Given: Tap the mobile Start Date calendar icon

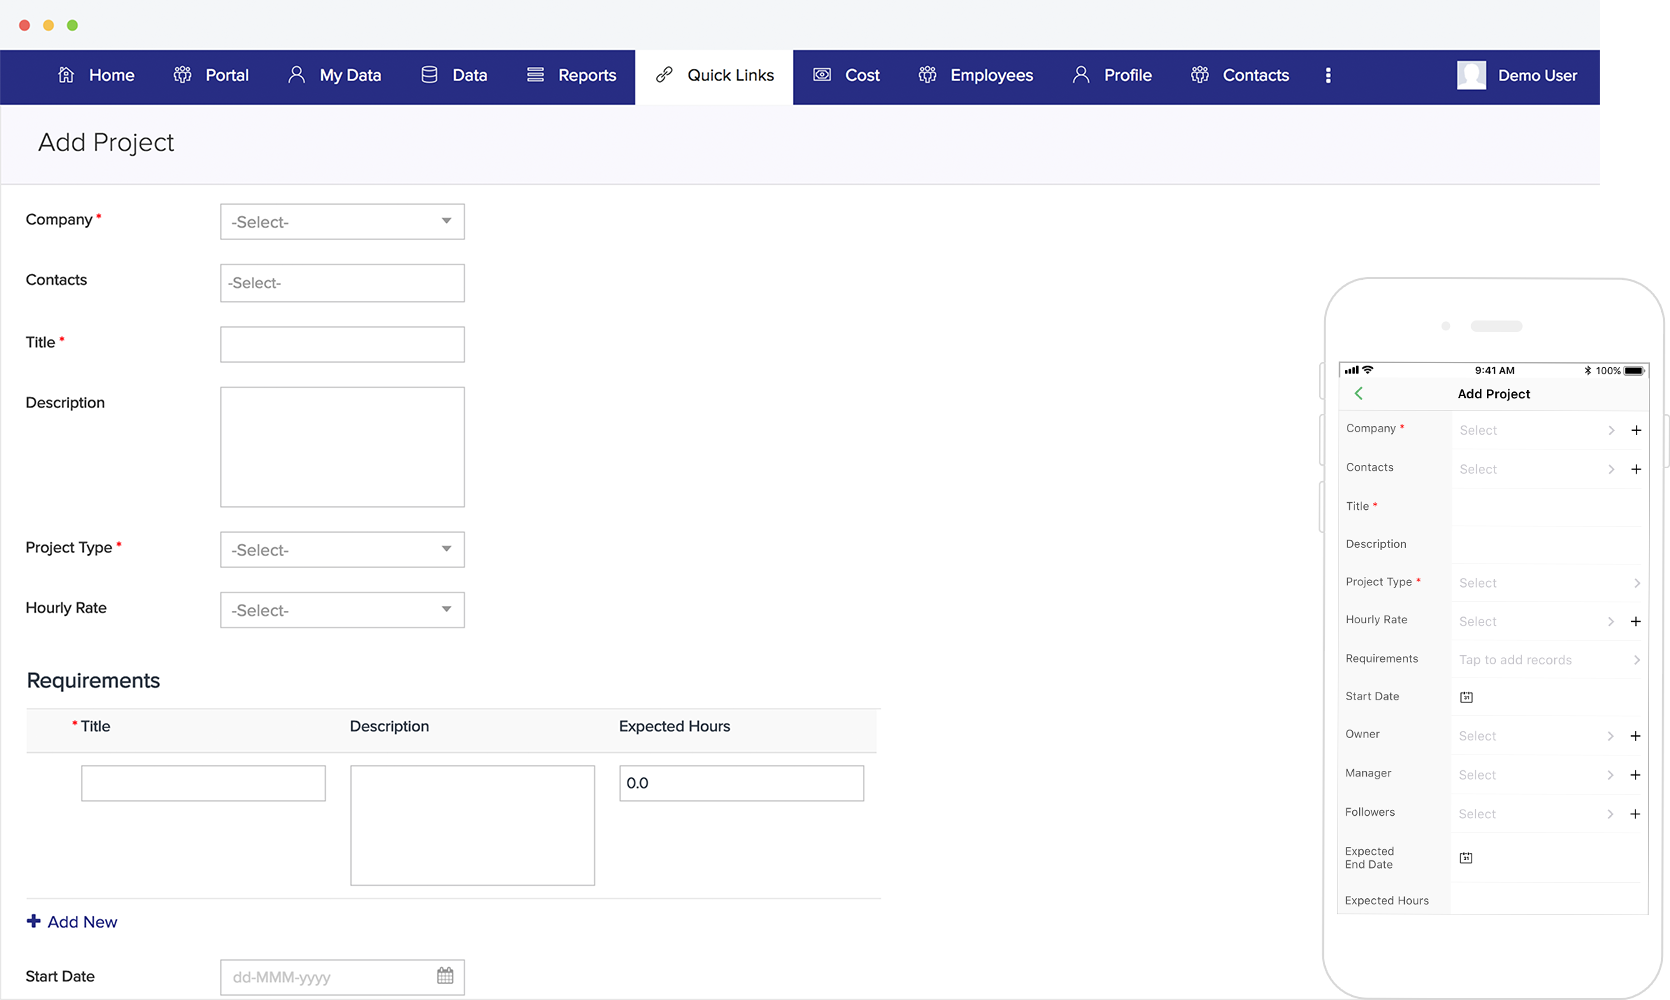Looking at the screenshot, I should tap(1466, 697).
